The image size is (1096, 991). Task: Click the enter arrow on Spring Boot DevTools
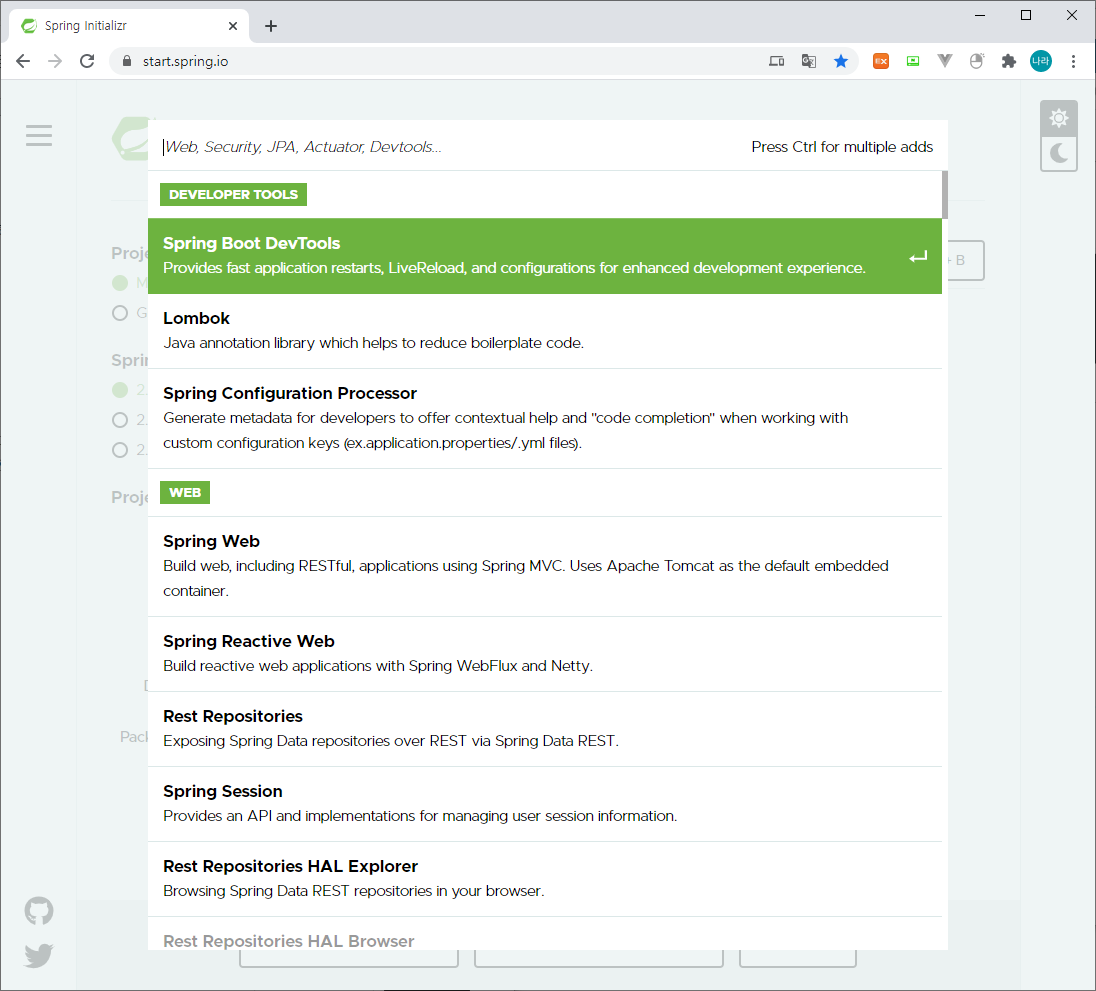[918, 256]
